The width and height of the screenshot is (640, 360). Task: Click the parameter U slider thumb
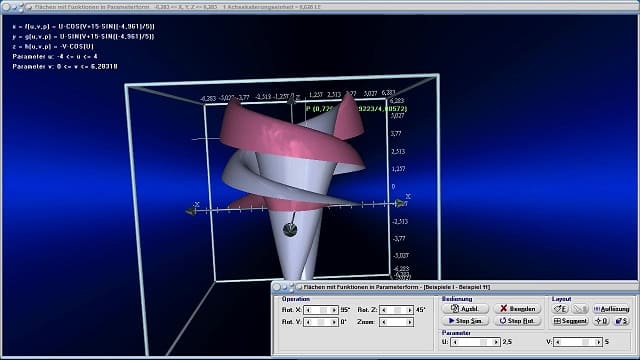pos(483,342)
